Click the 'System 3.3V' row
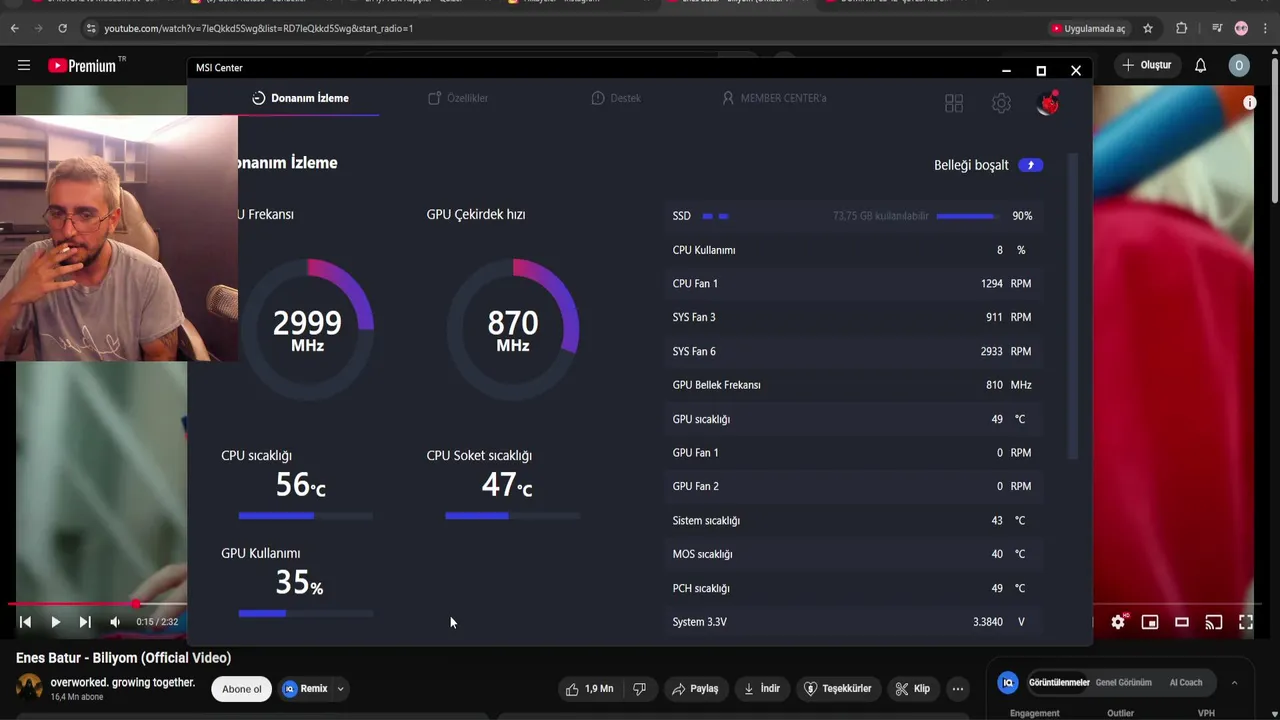The width and height of the screenshot is (1280, 720). click(x=853, y=622)
